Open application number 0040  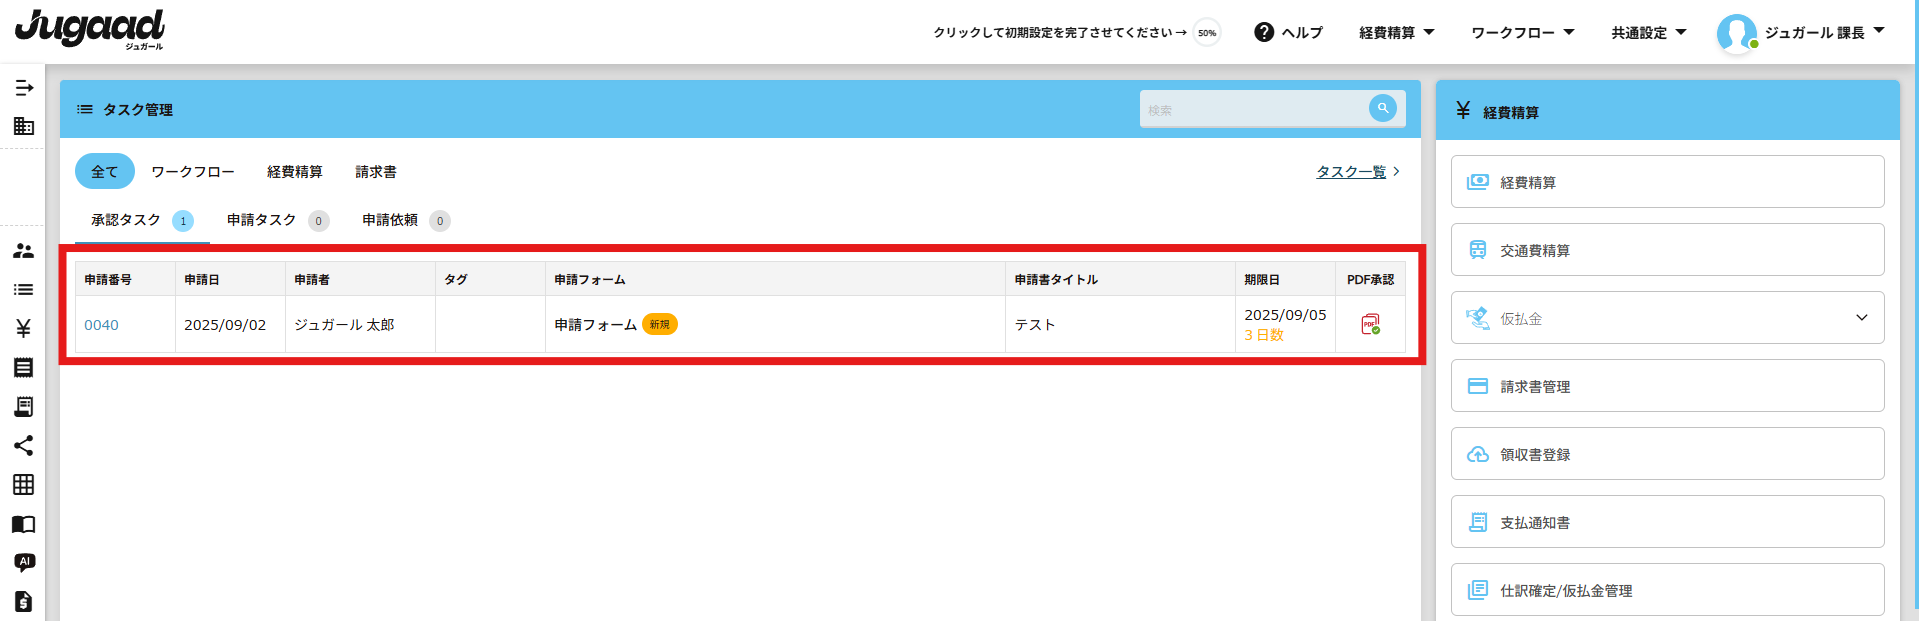101,325
